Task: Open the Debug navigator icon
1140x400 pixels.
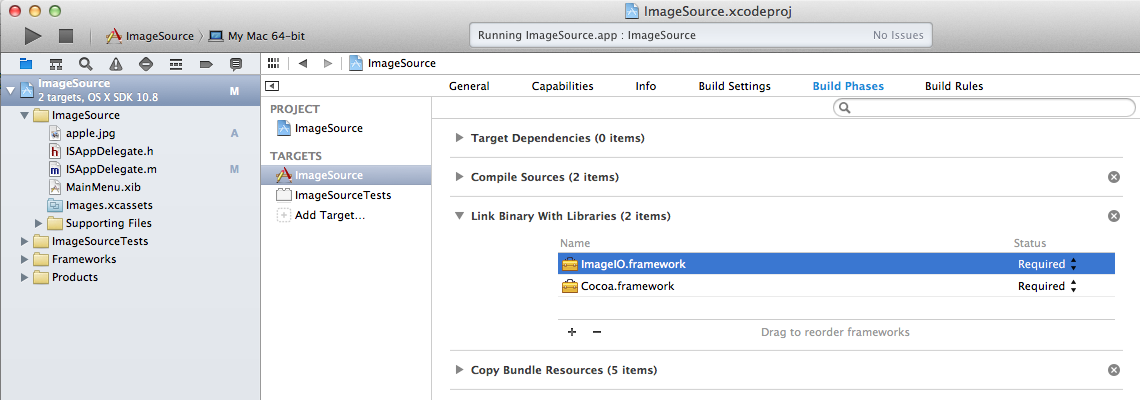Action: tap(175, 64)
